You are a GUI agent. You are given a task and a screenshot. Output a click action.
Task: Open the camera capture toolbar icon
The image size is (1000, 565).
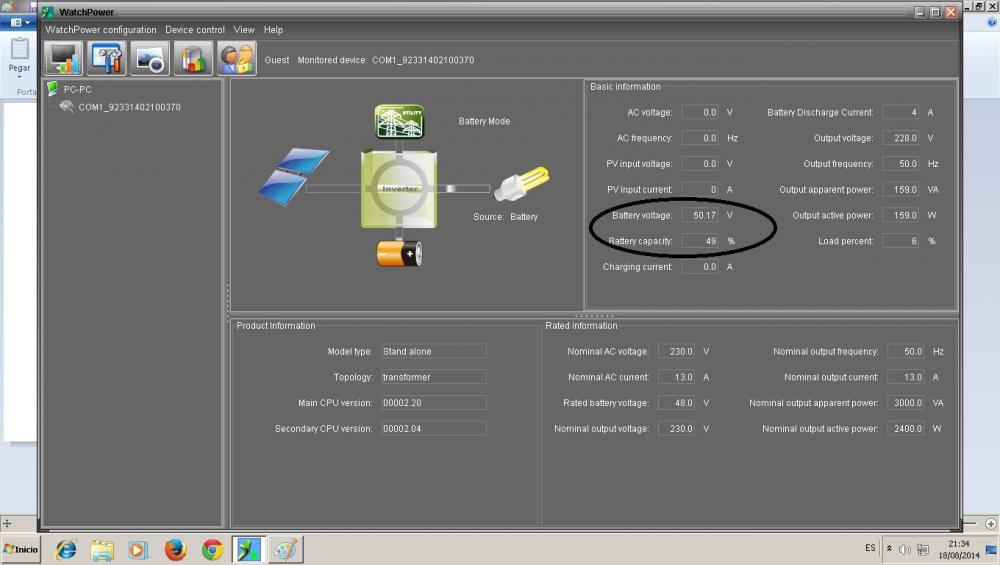point(150,59)
